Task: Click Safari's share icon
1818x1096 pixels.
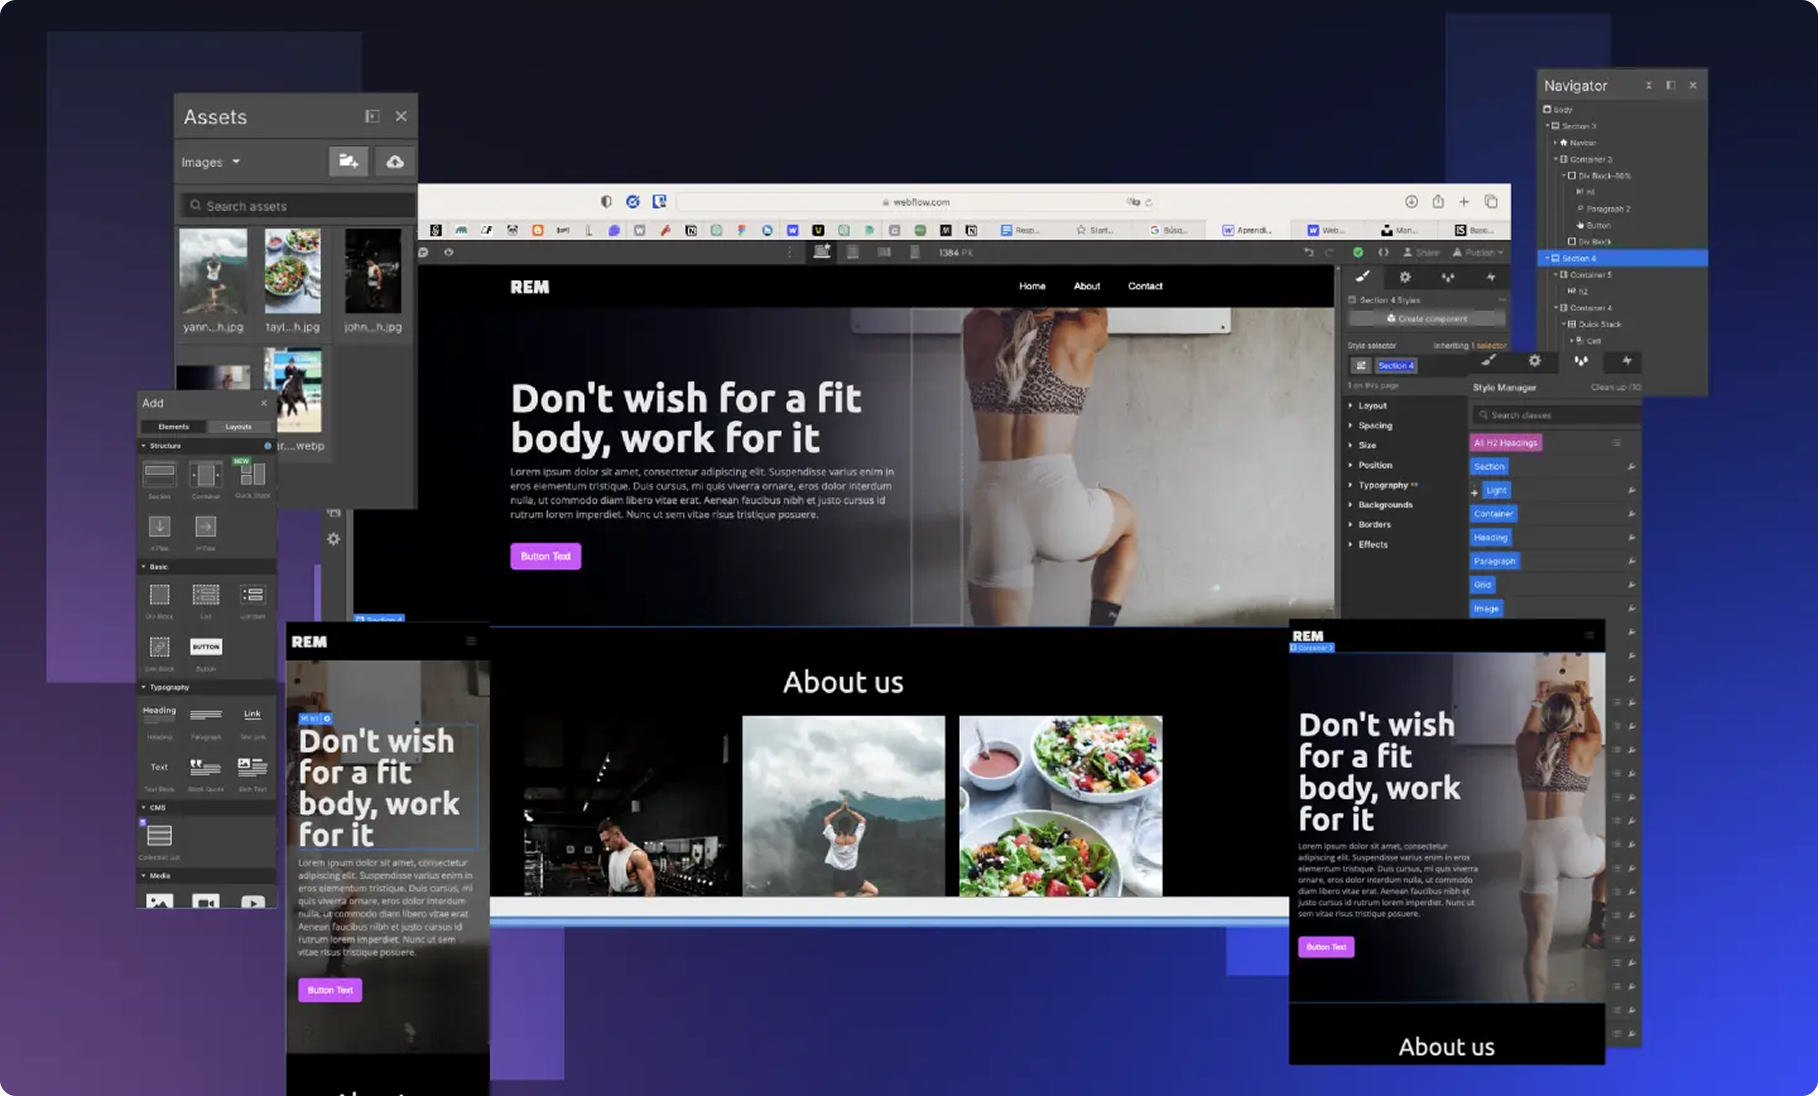Action: tap(1437, 201)
